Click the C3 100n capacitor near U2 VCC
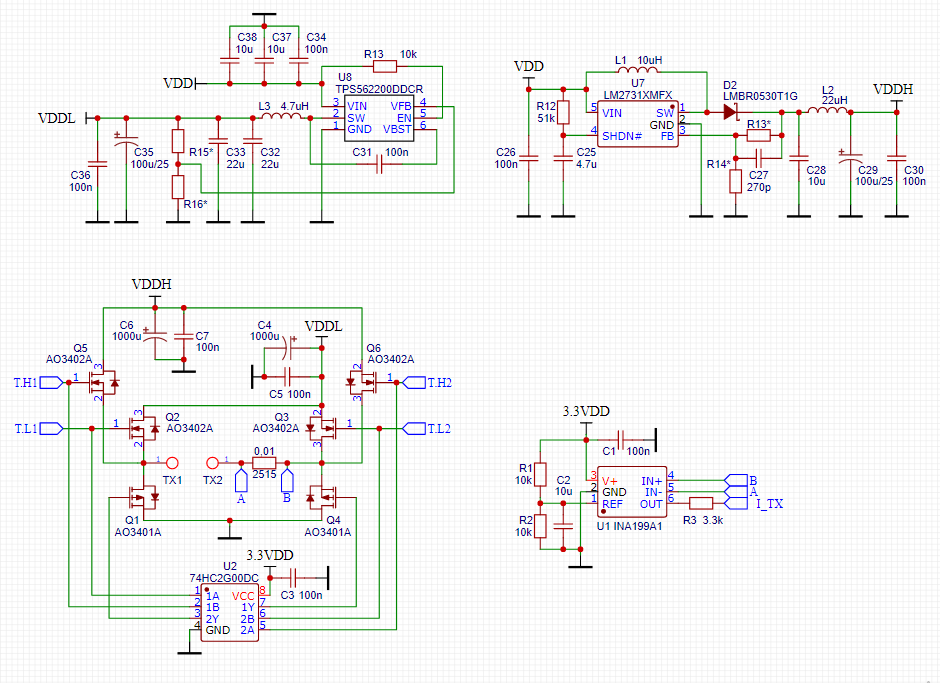 293,578
